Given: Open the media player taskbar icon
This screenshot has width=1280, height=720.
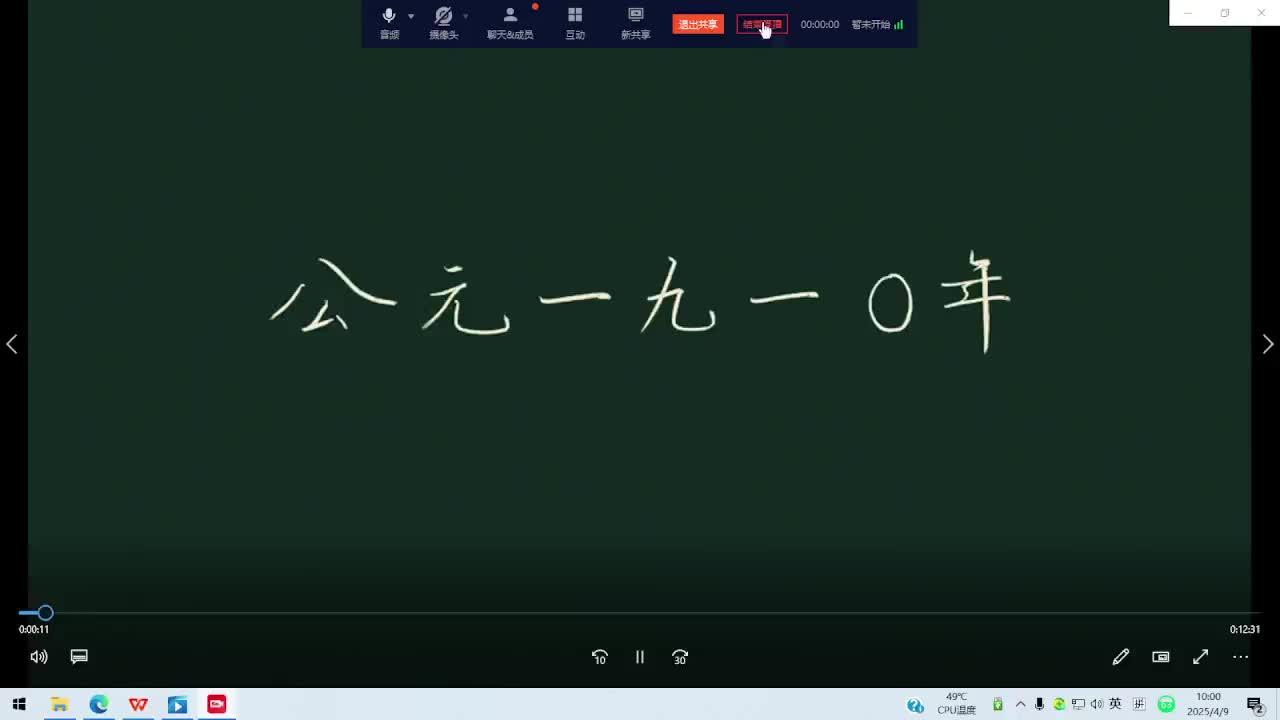Looking at the screenshot, I should pyautogui.click(x=177, y=705).
